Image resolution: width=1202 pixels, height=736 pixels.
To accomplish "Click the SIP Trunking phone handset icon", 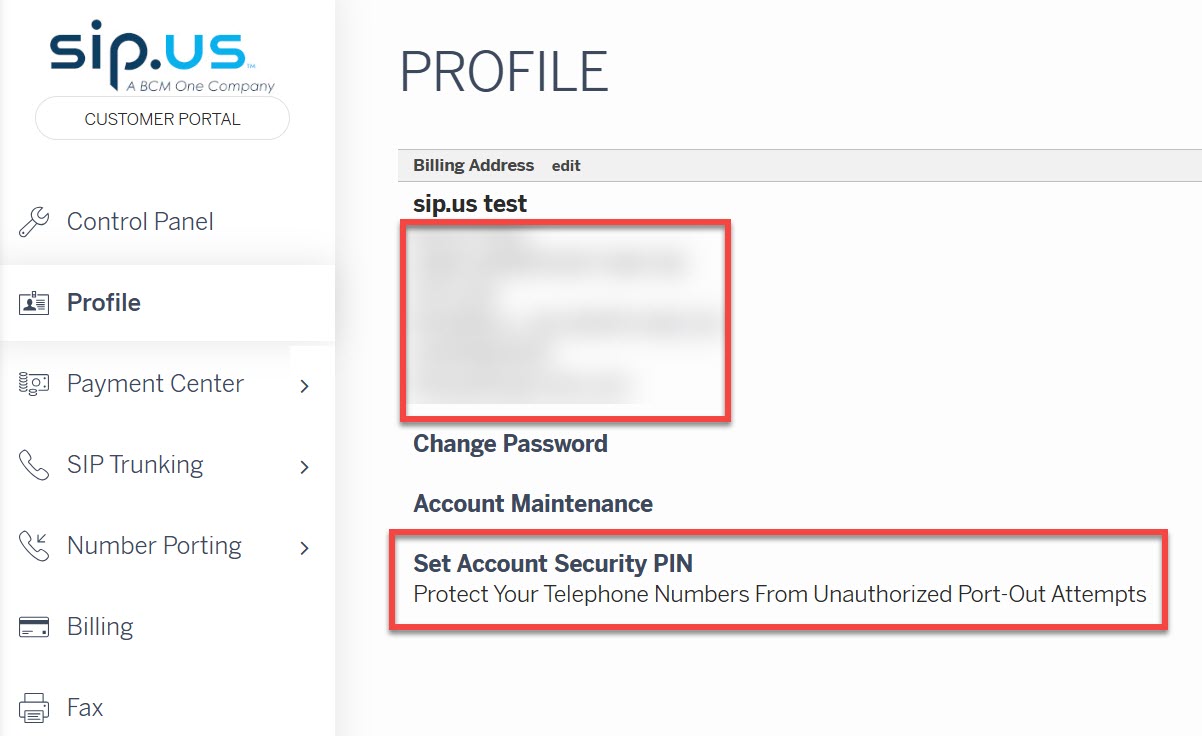I will [34, 465].
